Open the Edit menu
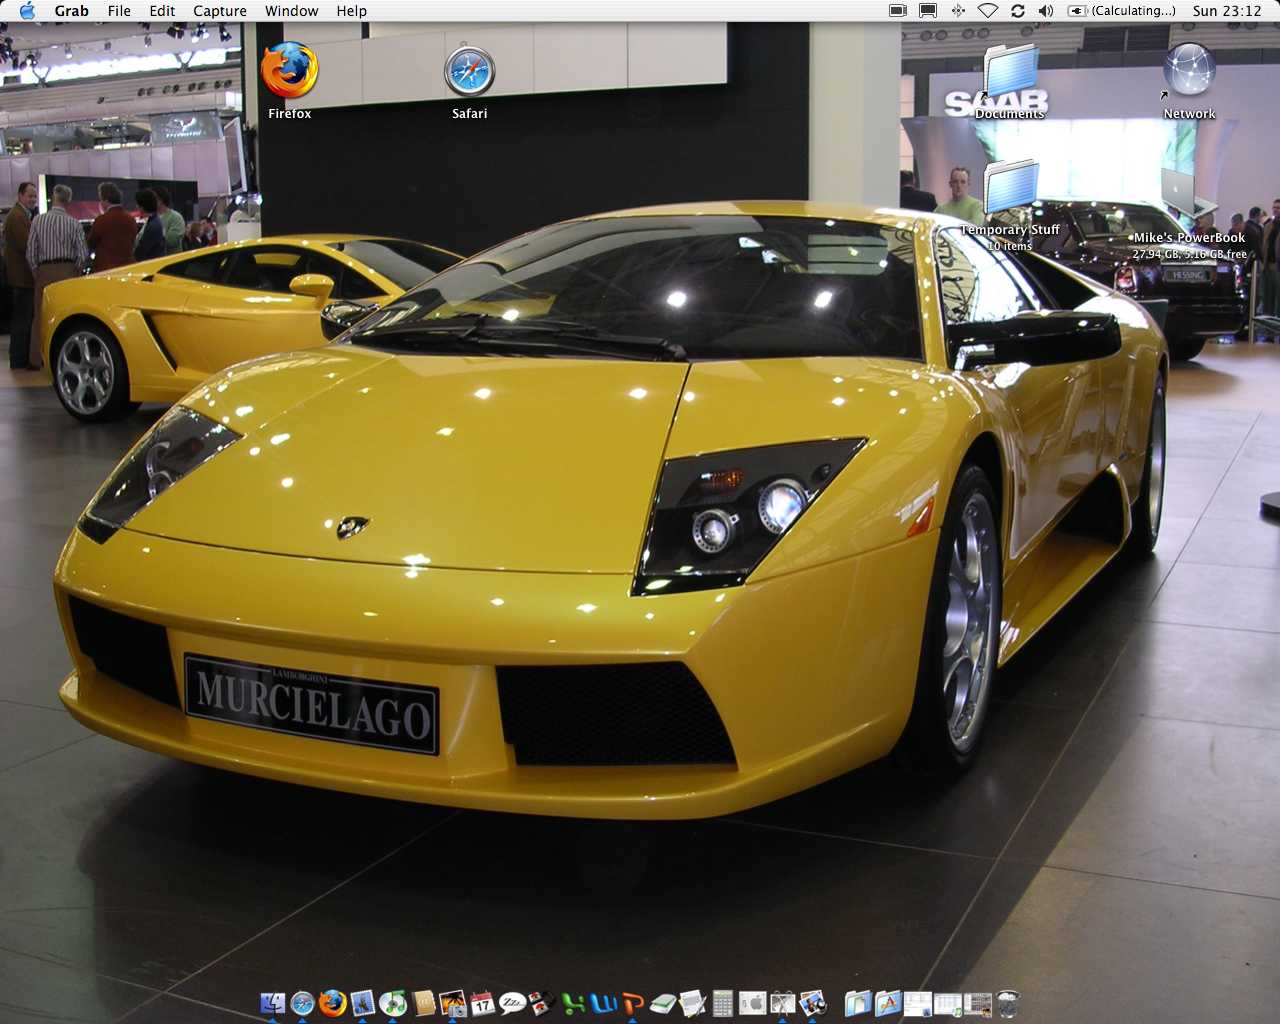The image size is (1280, 1024). point(162,11)
